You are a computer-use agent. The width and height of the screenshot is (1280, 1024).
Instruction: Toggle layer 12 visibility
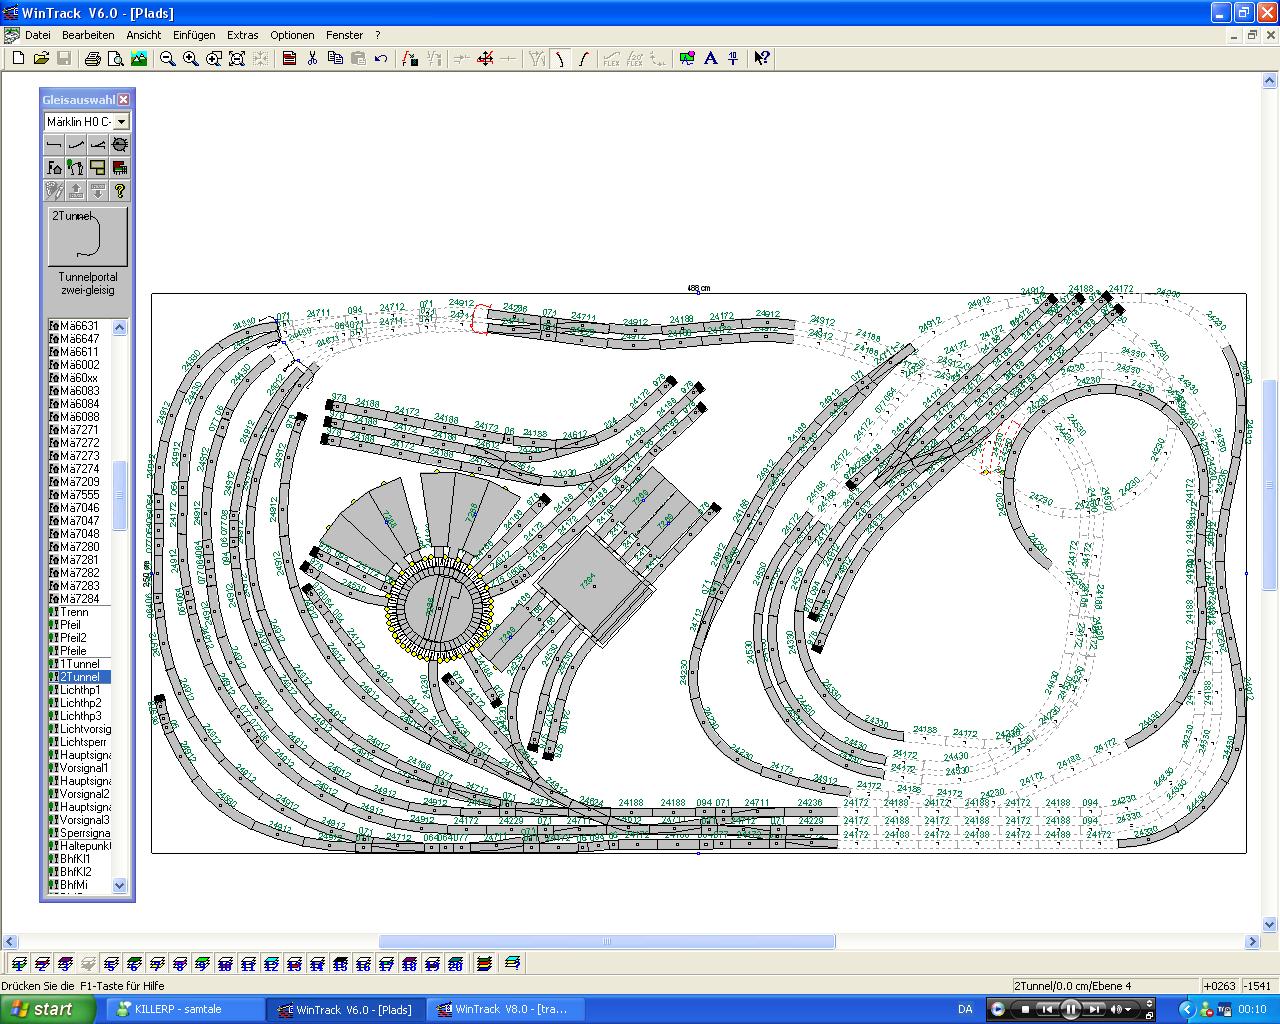coord(271,964)
